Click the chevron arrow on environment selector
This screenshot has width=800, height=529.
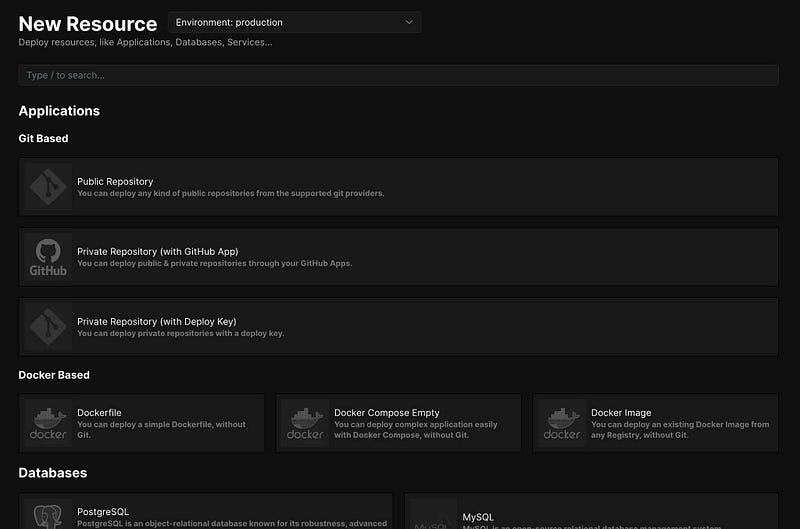[x=409, y=22]
